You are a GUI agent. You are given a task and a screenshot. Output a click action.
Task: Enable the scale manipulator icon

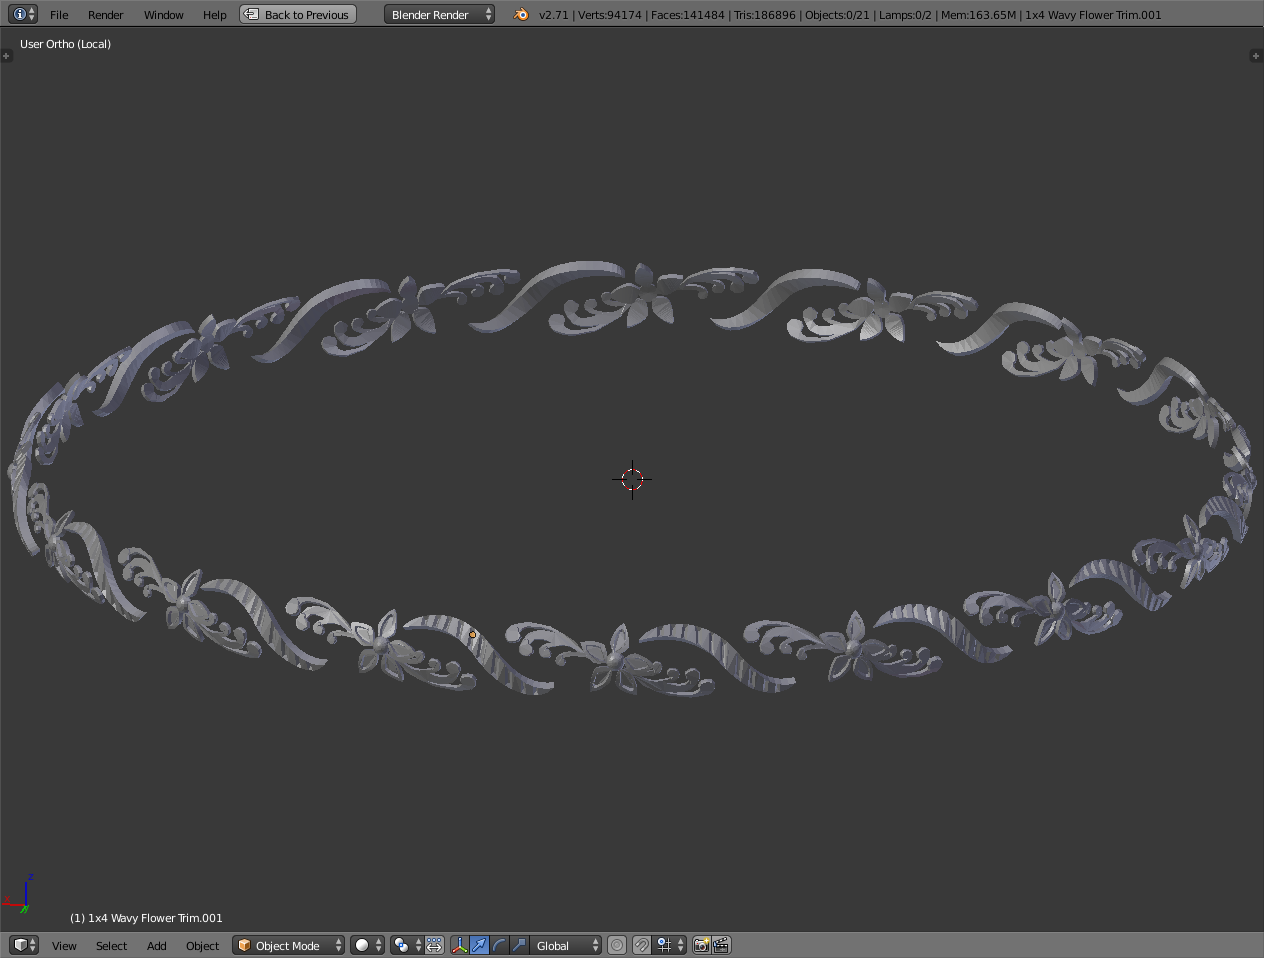coord(519,945)
